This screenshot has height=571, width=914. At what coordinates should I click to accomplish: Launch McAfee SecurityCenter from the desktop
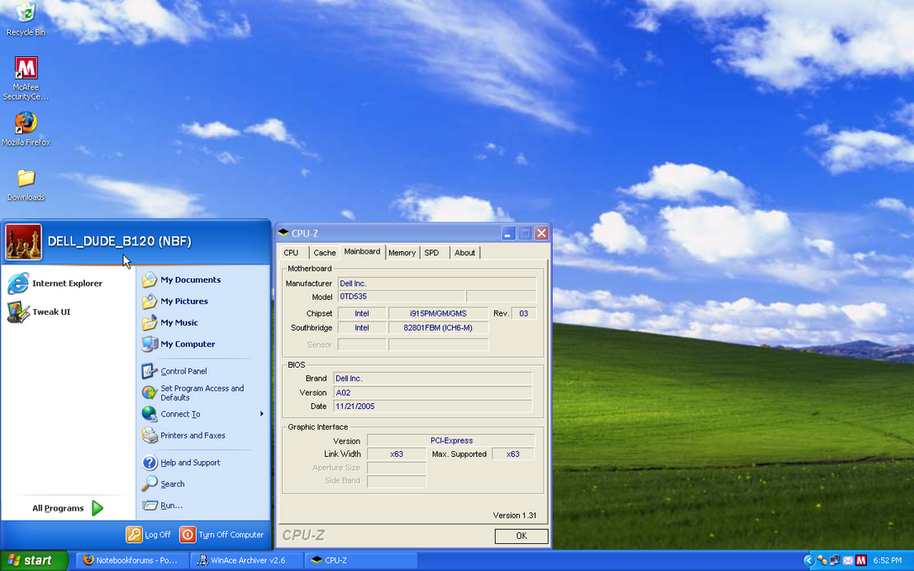tap(26, 78)
